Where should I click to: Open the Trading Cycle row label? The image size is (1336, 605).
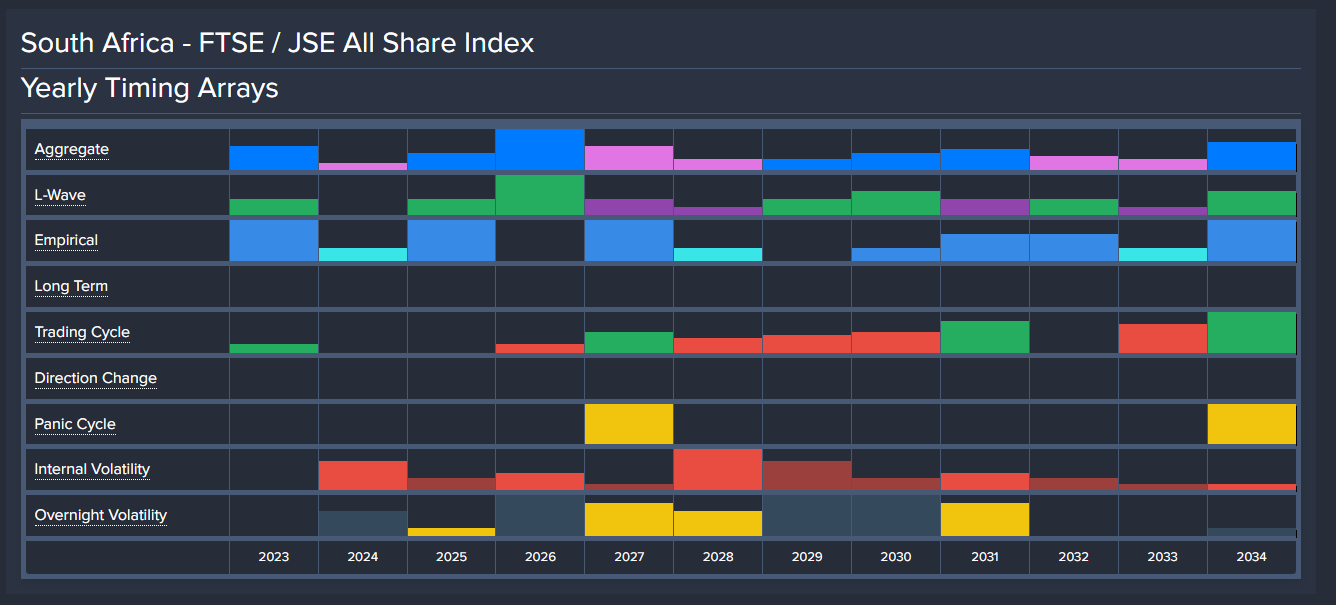(x=82, y=333)
